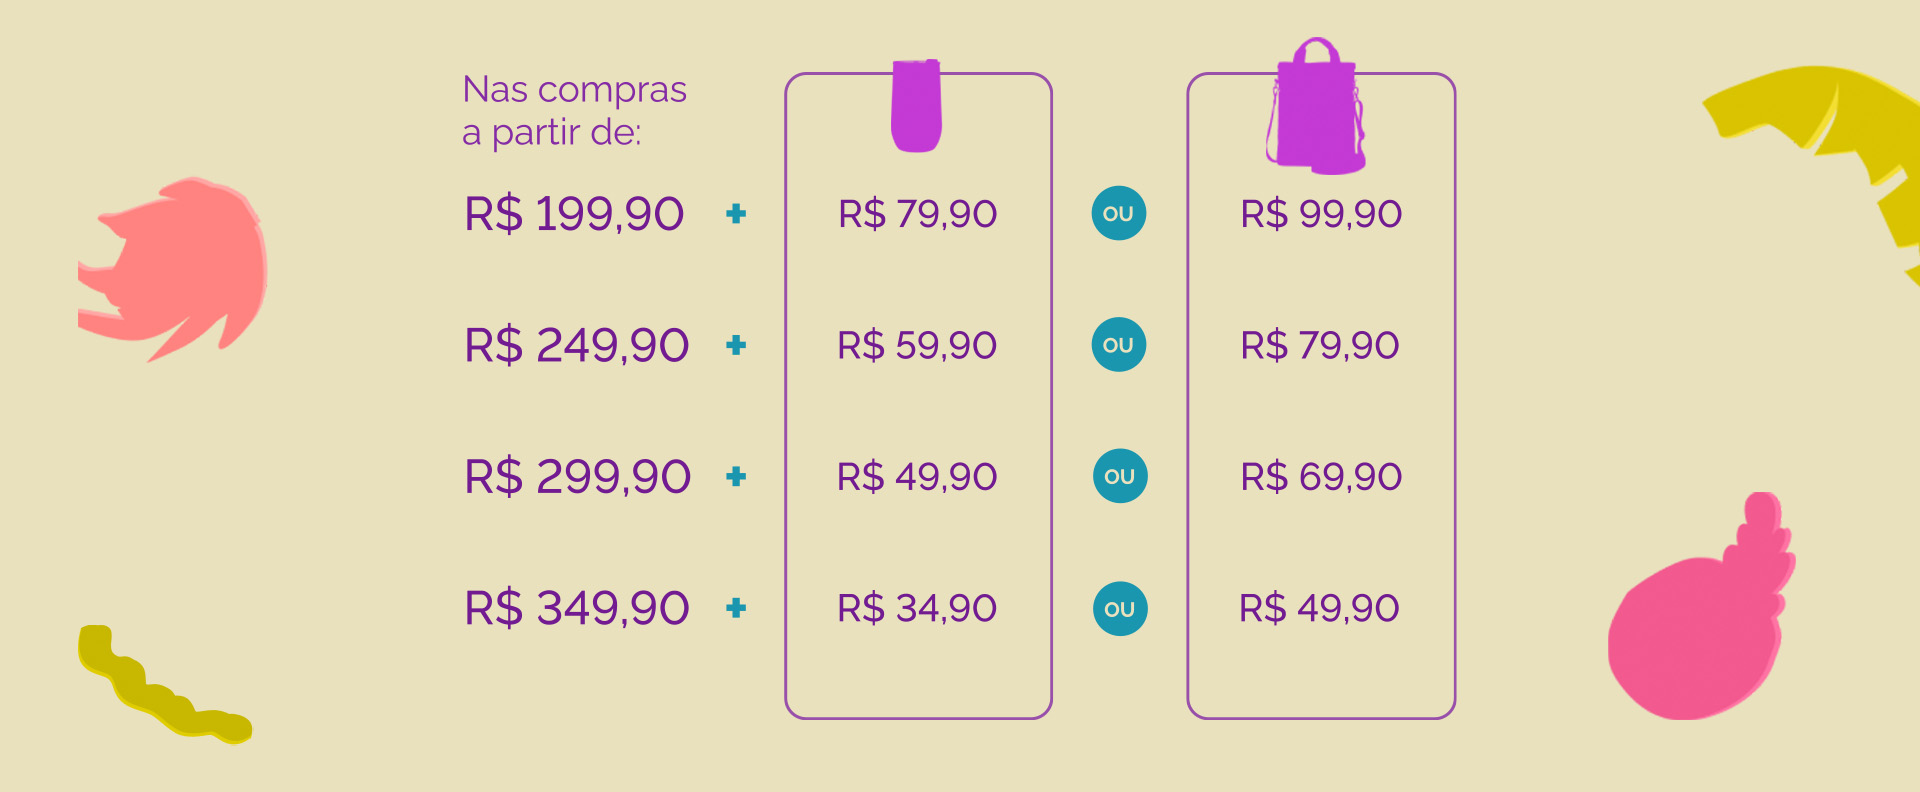Viewport: 1920px width, 792px height.
Task: Click the plus sign beside R$ 199,90
Action: [x=736, y=213]
